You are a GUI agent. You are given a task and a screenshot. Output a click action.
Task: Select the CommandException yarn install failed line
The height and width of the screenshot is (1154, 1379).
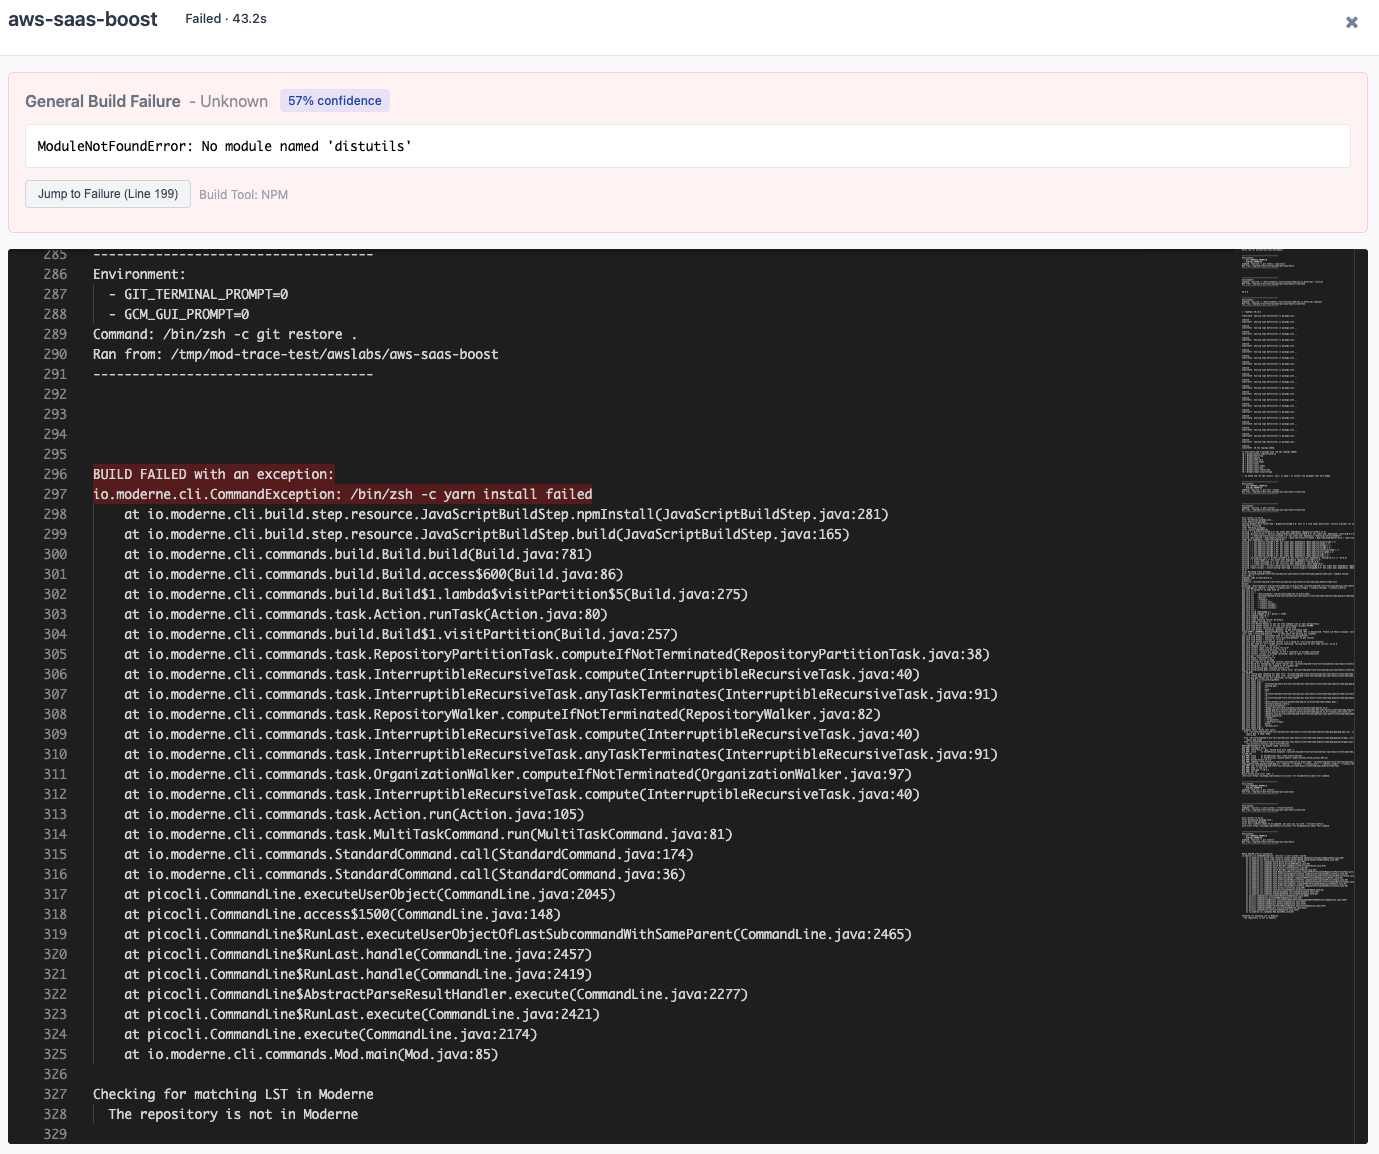click(342, 494)
